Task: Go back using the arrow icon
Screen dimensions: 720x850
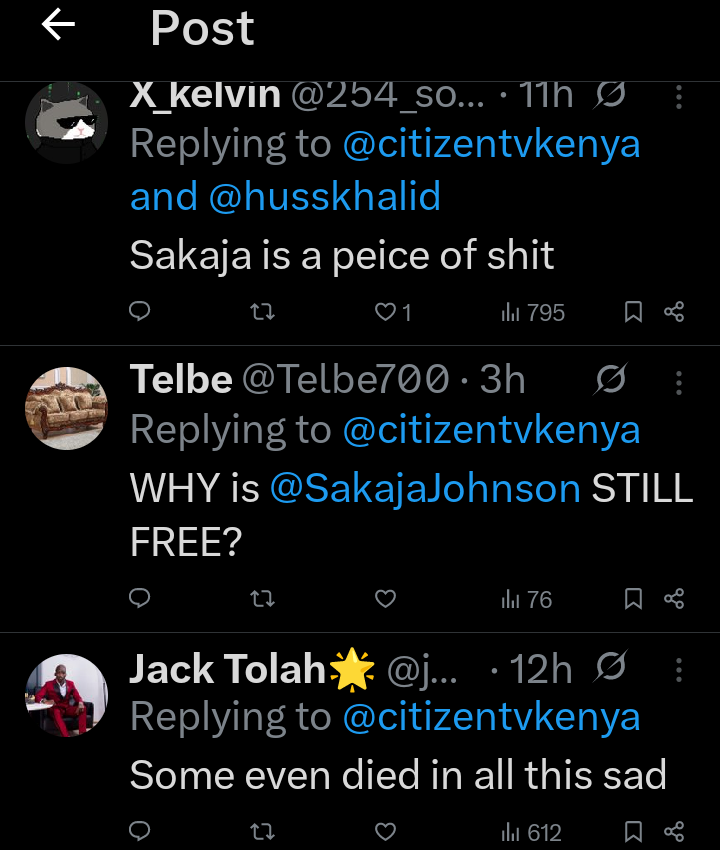Action: pos(58,26)
